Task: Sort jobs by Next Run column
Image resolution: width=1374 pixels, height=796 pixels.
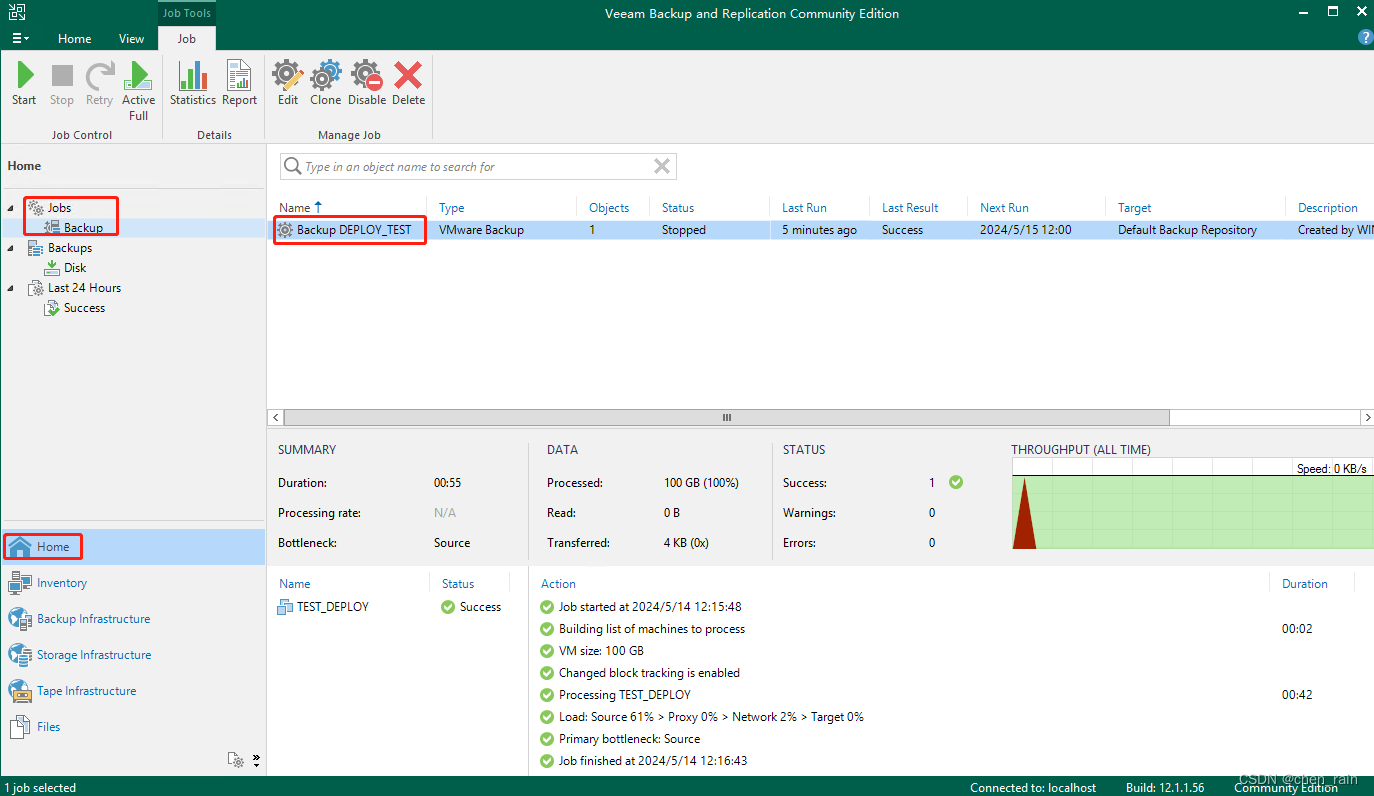Action: point(1004,208)
